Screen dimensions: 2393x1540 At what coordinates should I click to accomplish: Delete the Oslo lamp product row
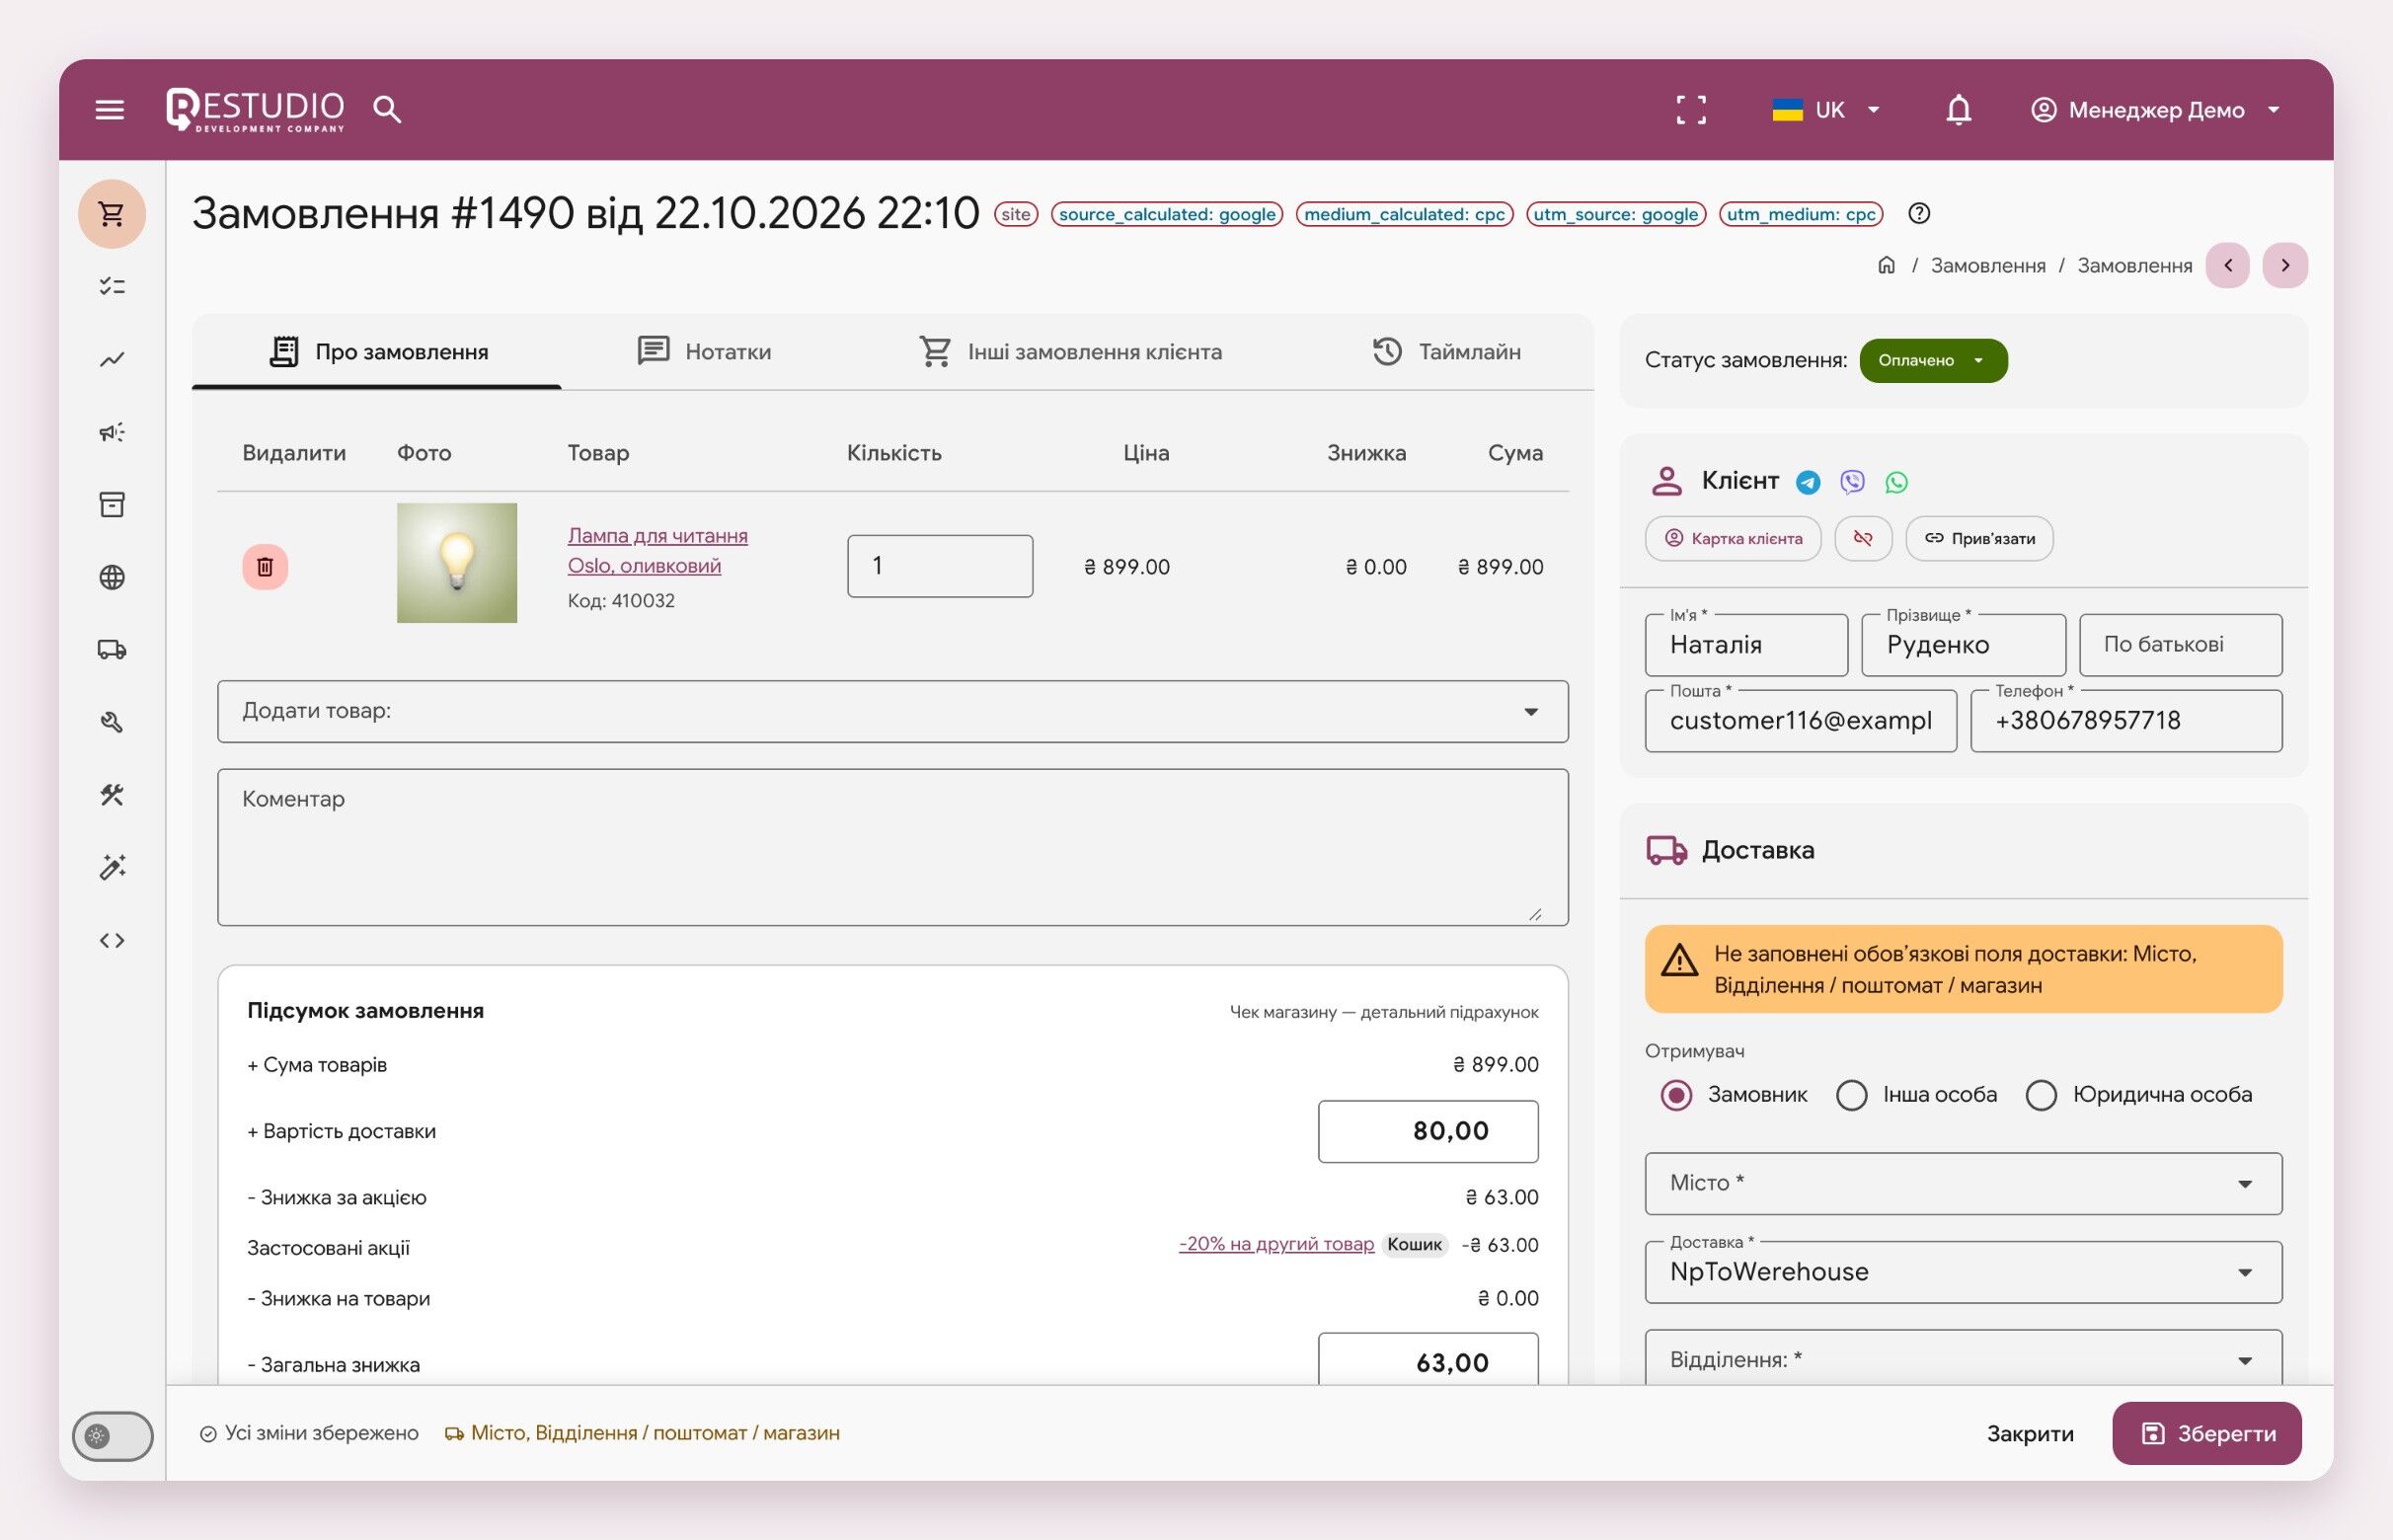tap(265, 567)
